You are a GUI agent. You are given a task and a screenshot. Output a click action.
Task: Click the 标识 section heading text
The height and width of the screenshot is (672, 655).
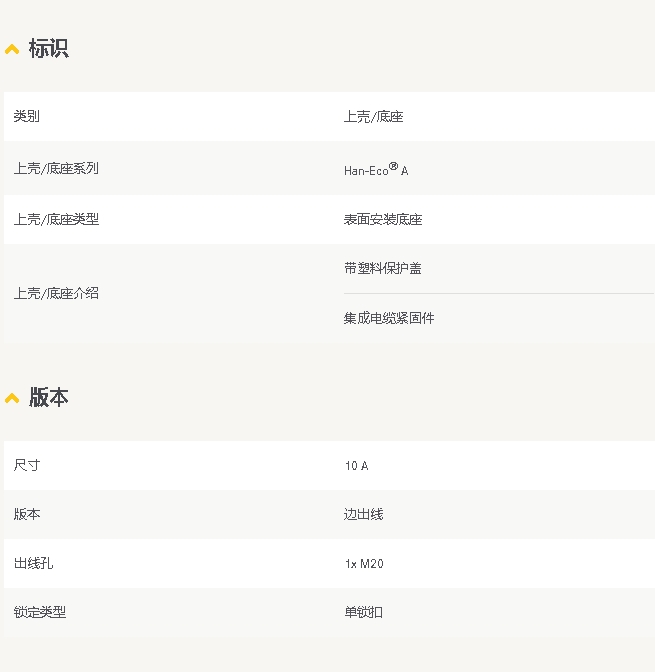(48, 49)
